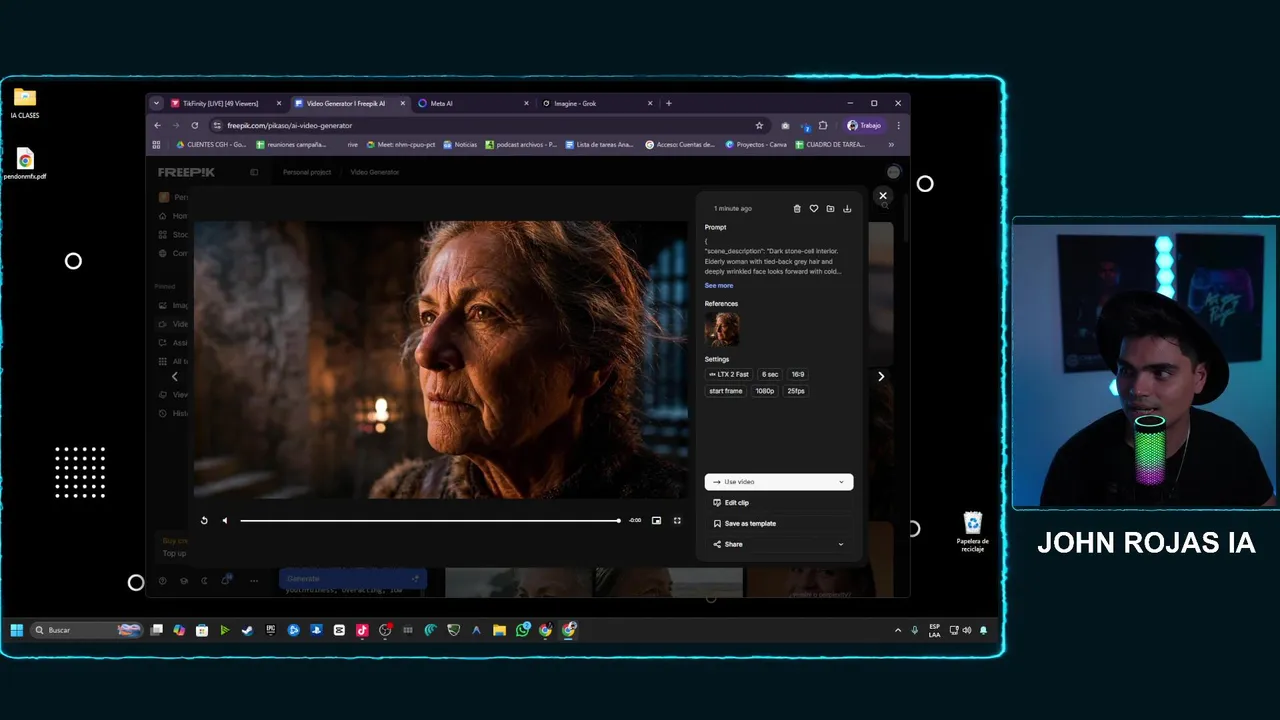
Task: Open the CLIENTES CGH bookmark
Action: coord(211,144)
